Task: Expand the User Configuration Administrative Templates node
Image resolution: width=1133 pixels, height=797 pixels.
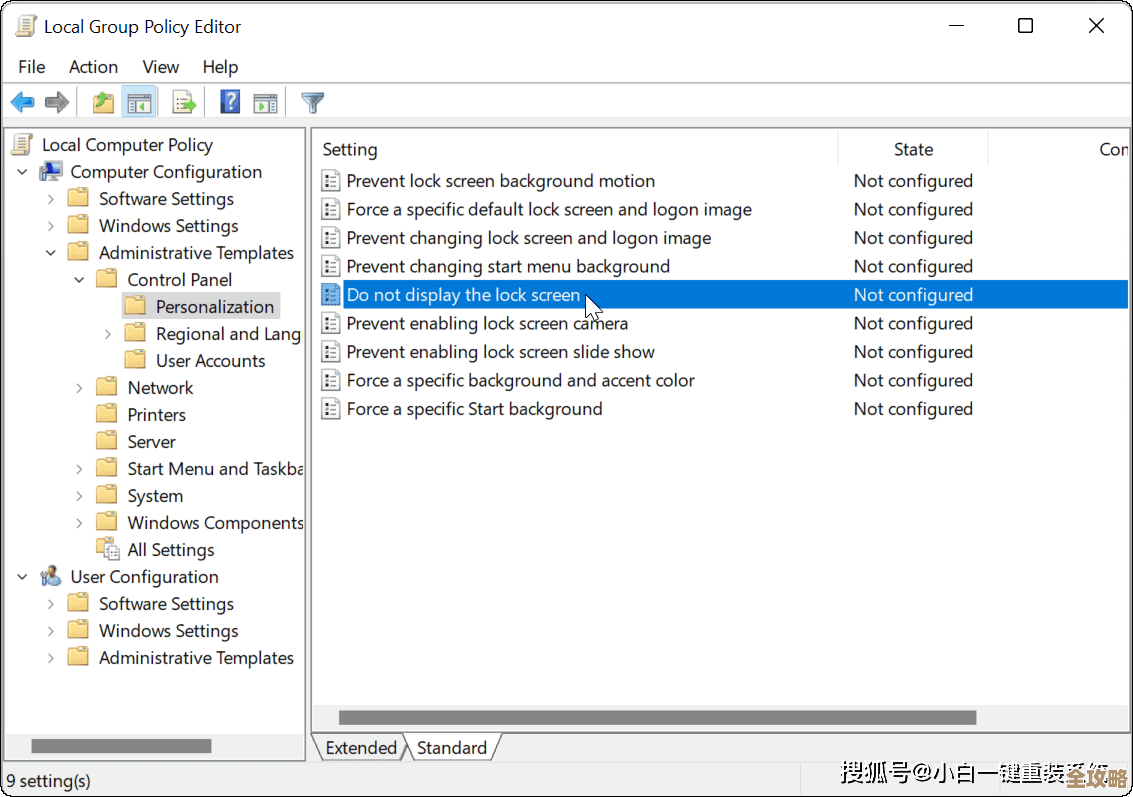Action: tap(50, 657)
